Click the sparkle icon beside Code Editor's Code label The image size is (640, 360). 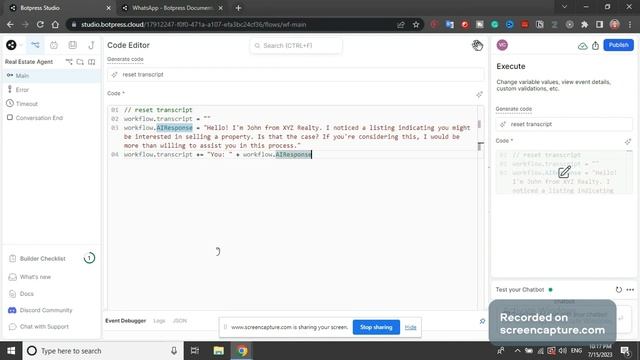tap(479, 94)
